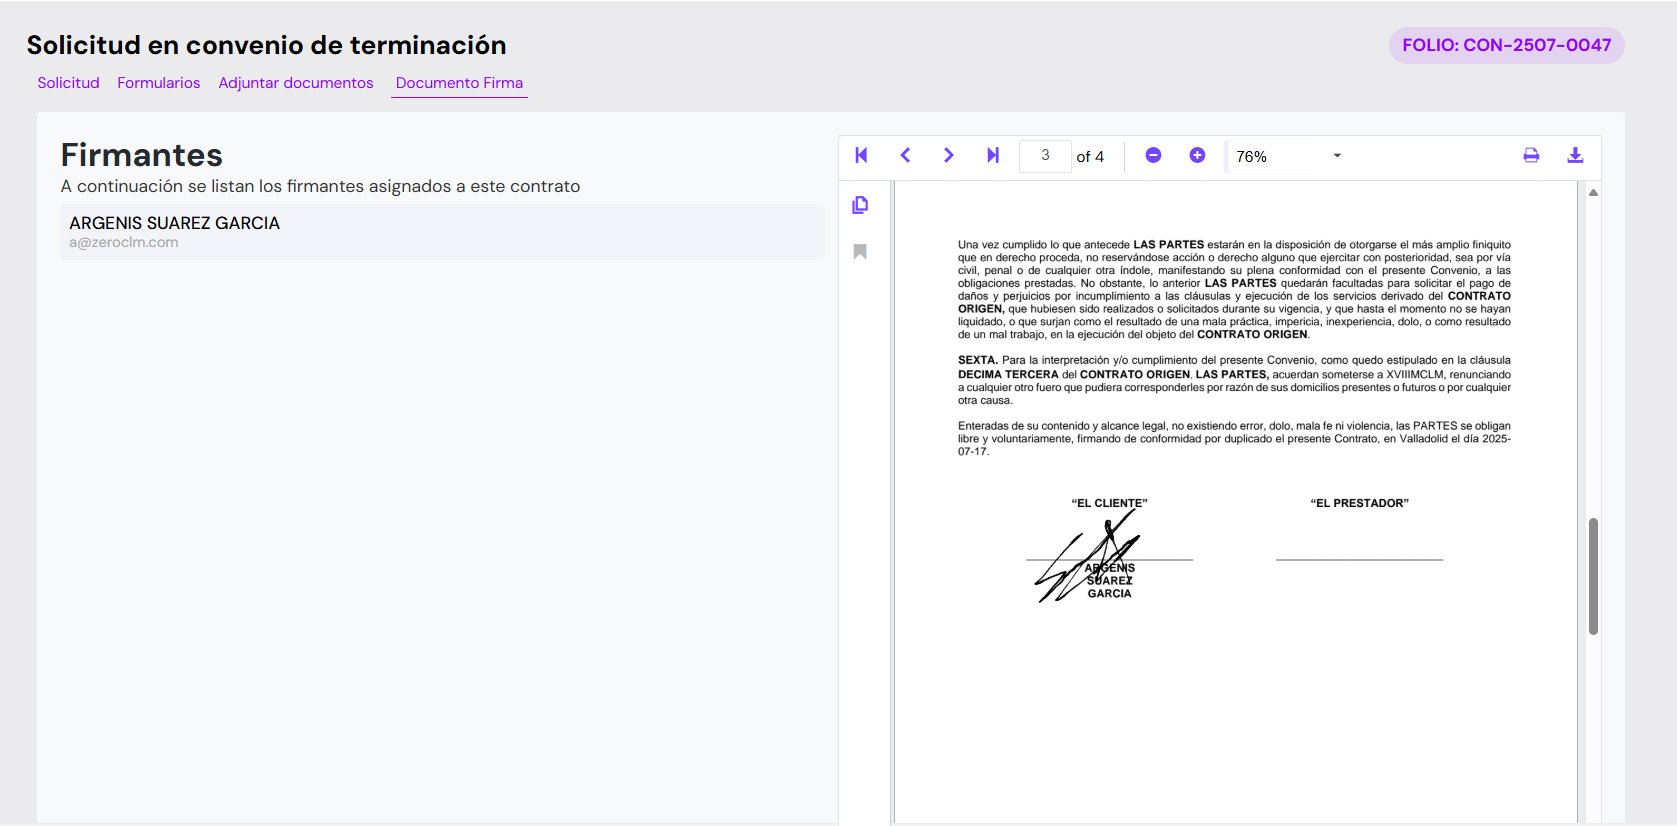Switch to Solicitud tab
Image resolution: width=1677 pixels, height=826 pixels.
(68, 83)
